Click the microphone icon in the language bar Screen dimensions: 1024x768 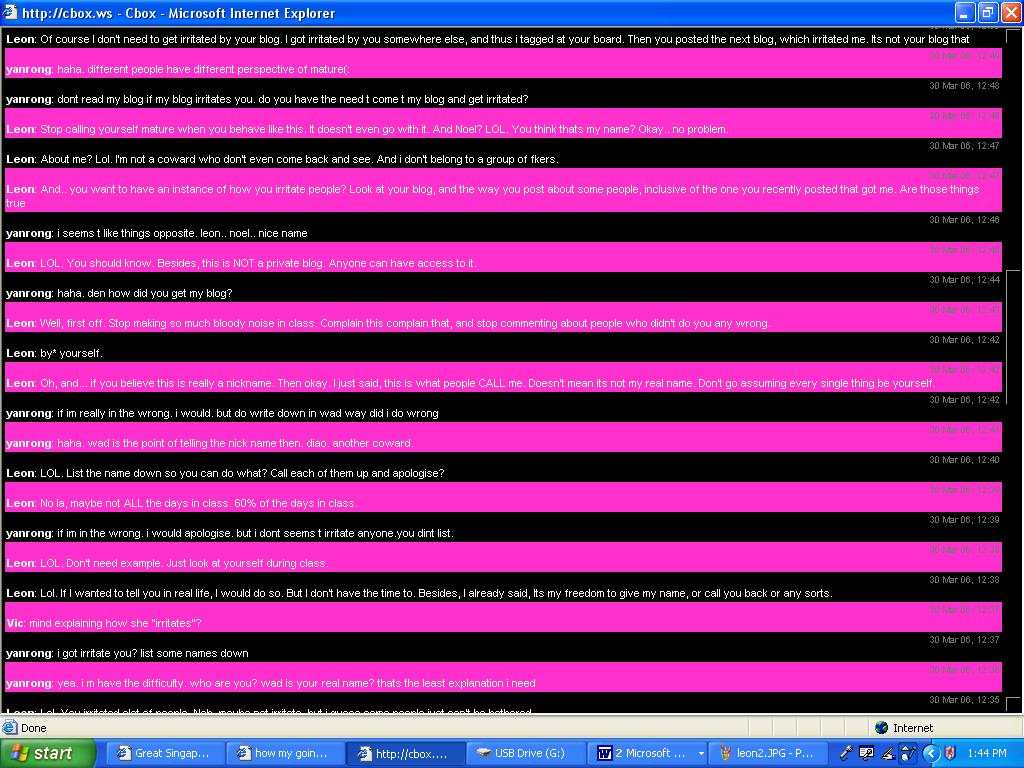click(846, 753)
